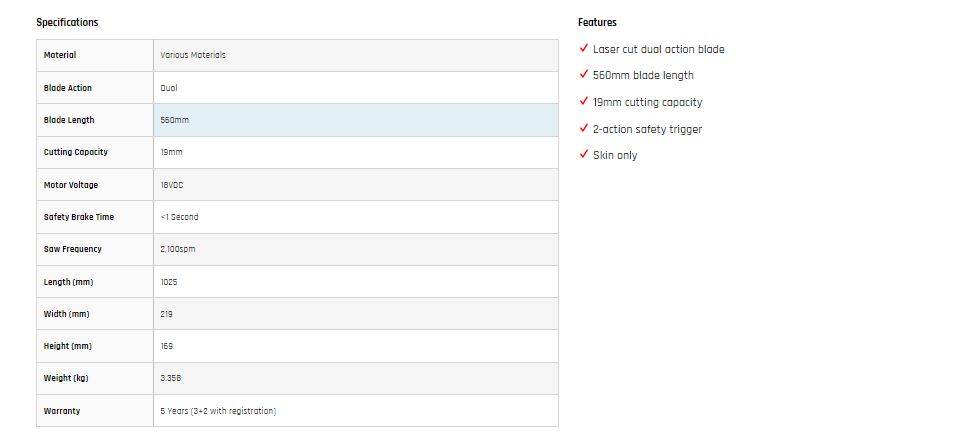Select the Weight (kg) value 3.358
This screenshot has height=445, width=955.
(171, 378)
